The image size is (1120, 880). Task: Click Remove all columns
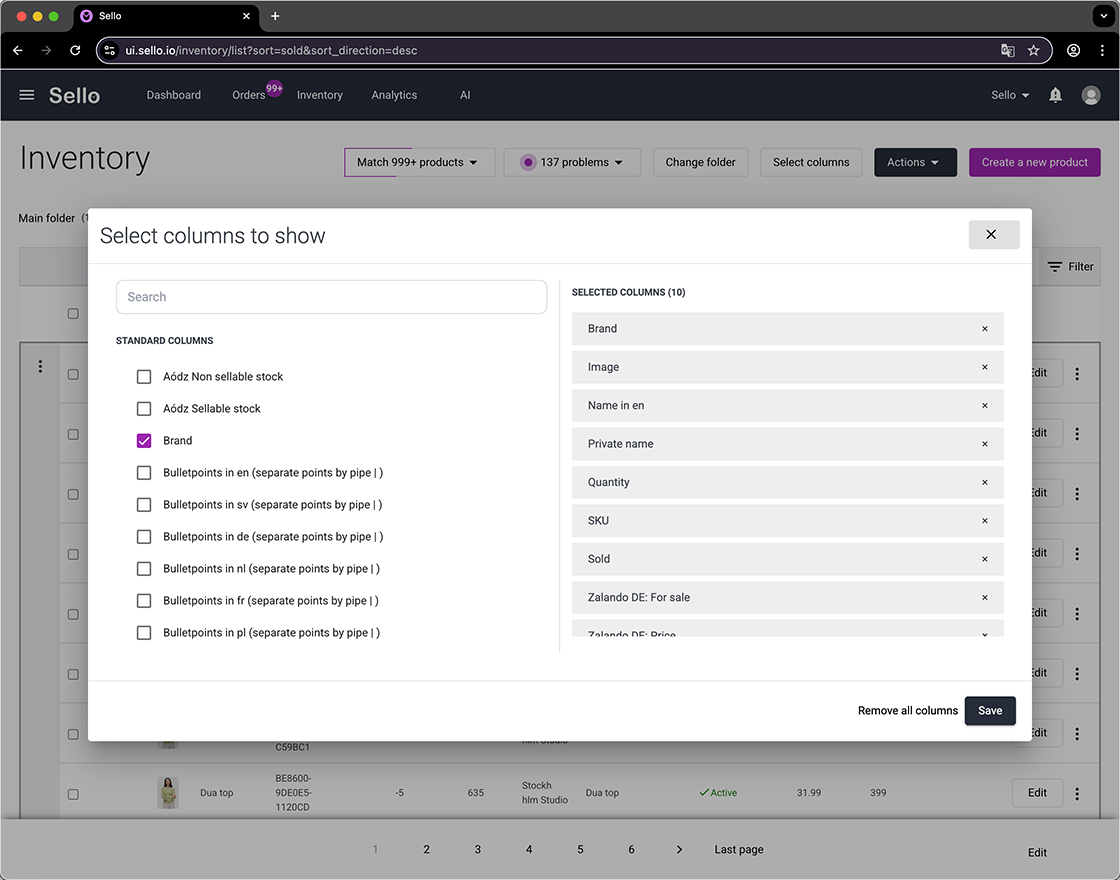(x=907, y=710)
